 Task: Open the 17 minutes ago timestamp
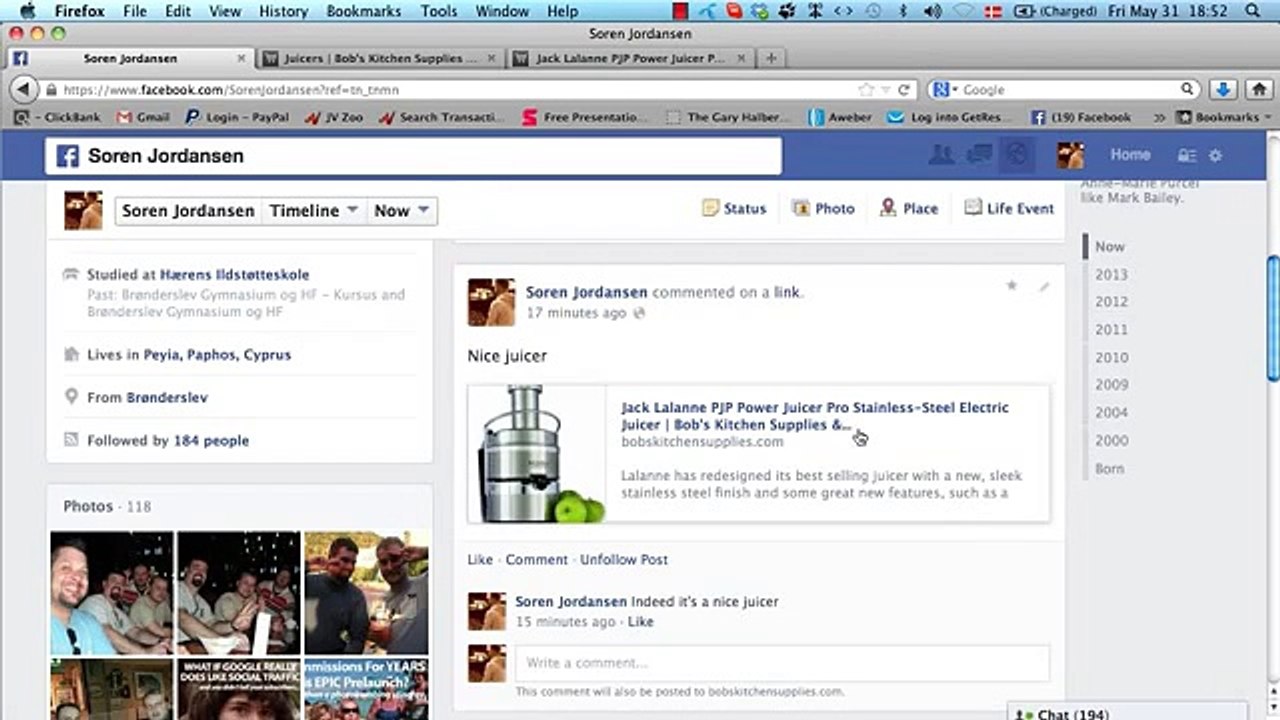(576, 313)
